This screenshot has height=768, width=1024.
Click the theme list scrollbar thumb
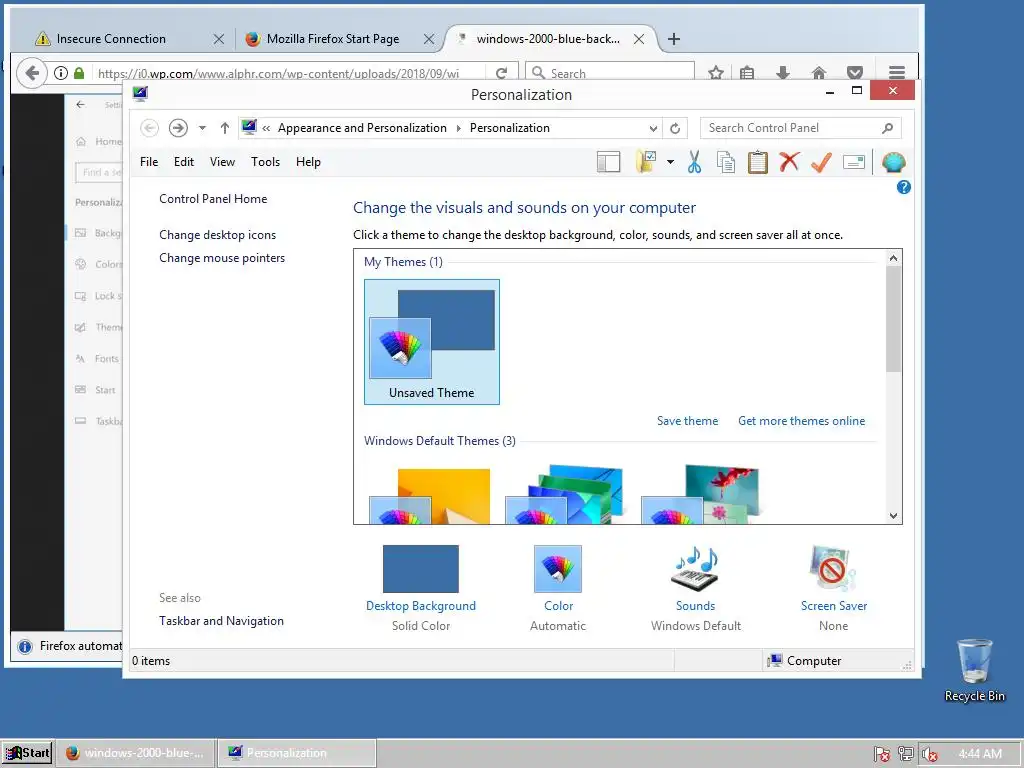(893, 319)
